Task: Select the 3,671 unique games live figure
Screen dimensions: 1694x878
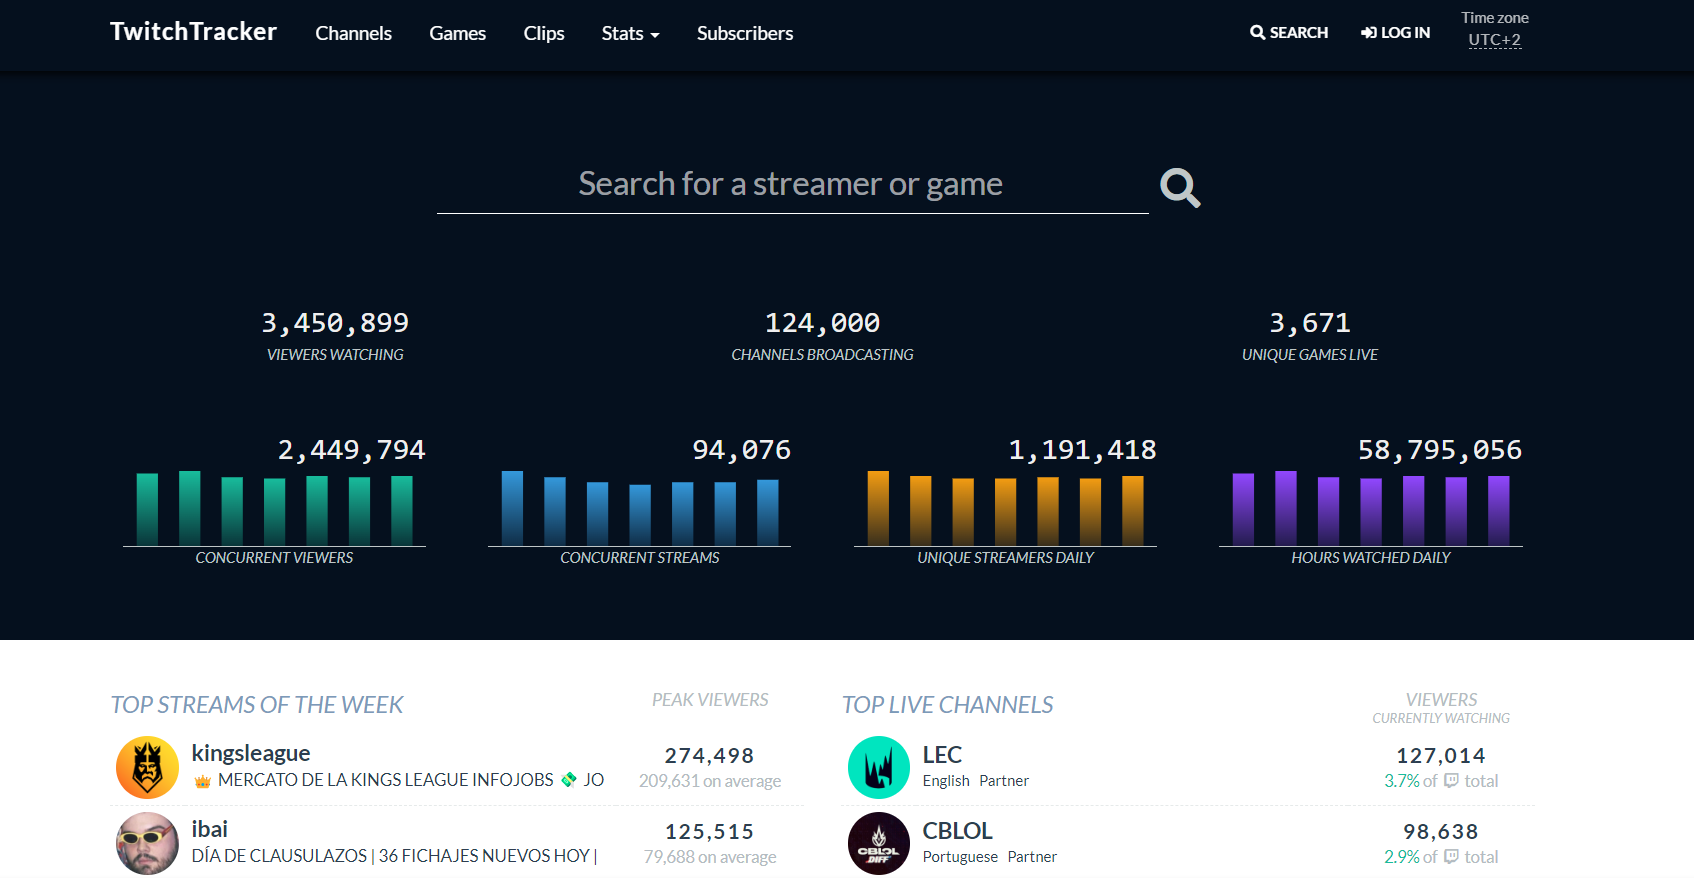Action: click(1310, 323)
